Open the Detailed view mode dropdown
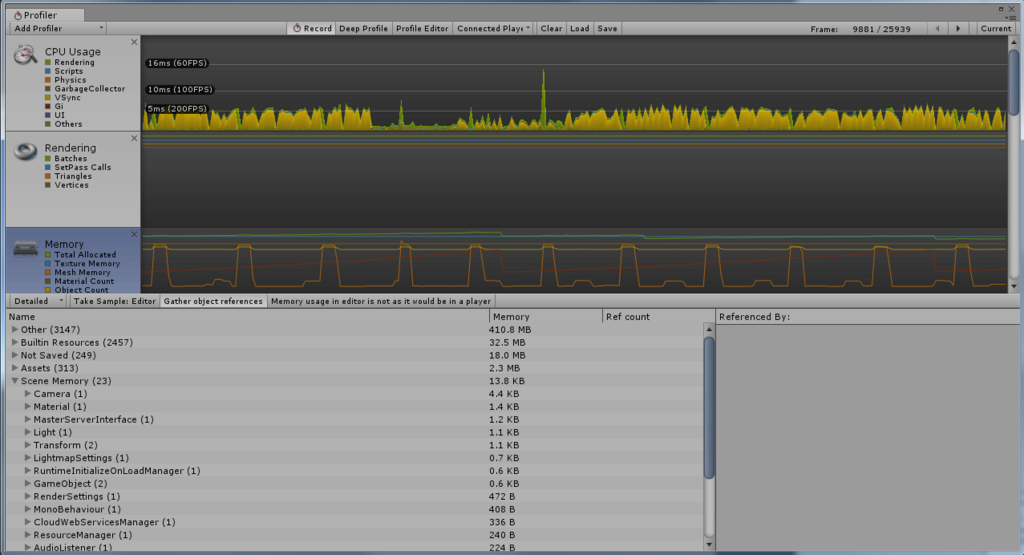Viewport: 1024px width, 555px height. click(39, 301)
